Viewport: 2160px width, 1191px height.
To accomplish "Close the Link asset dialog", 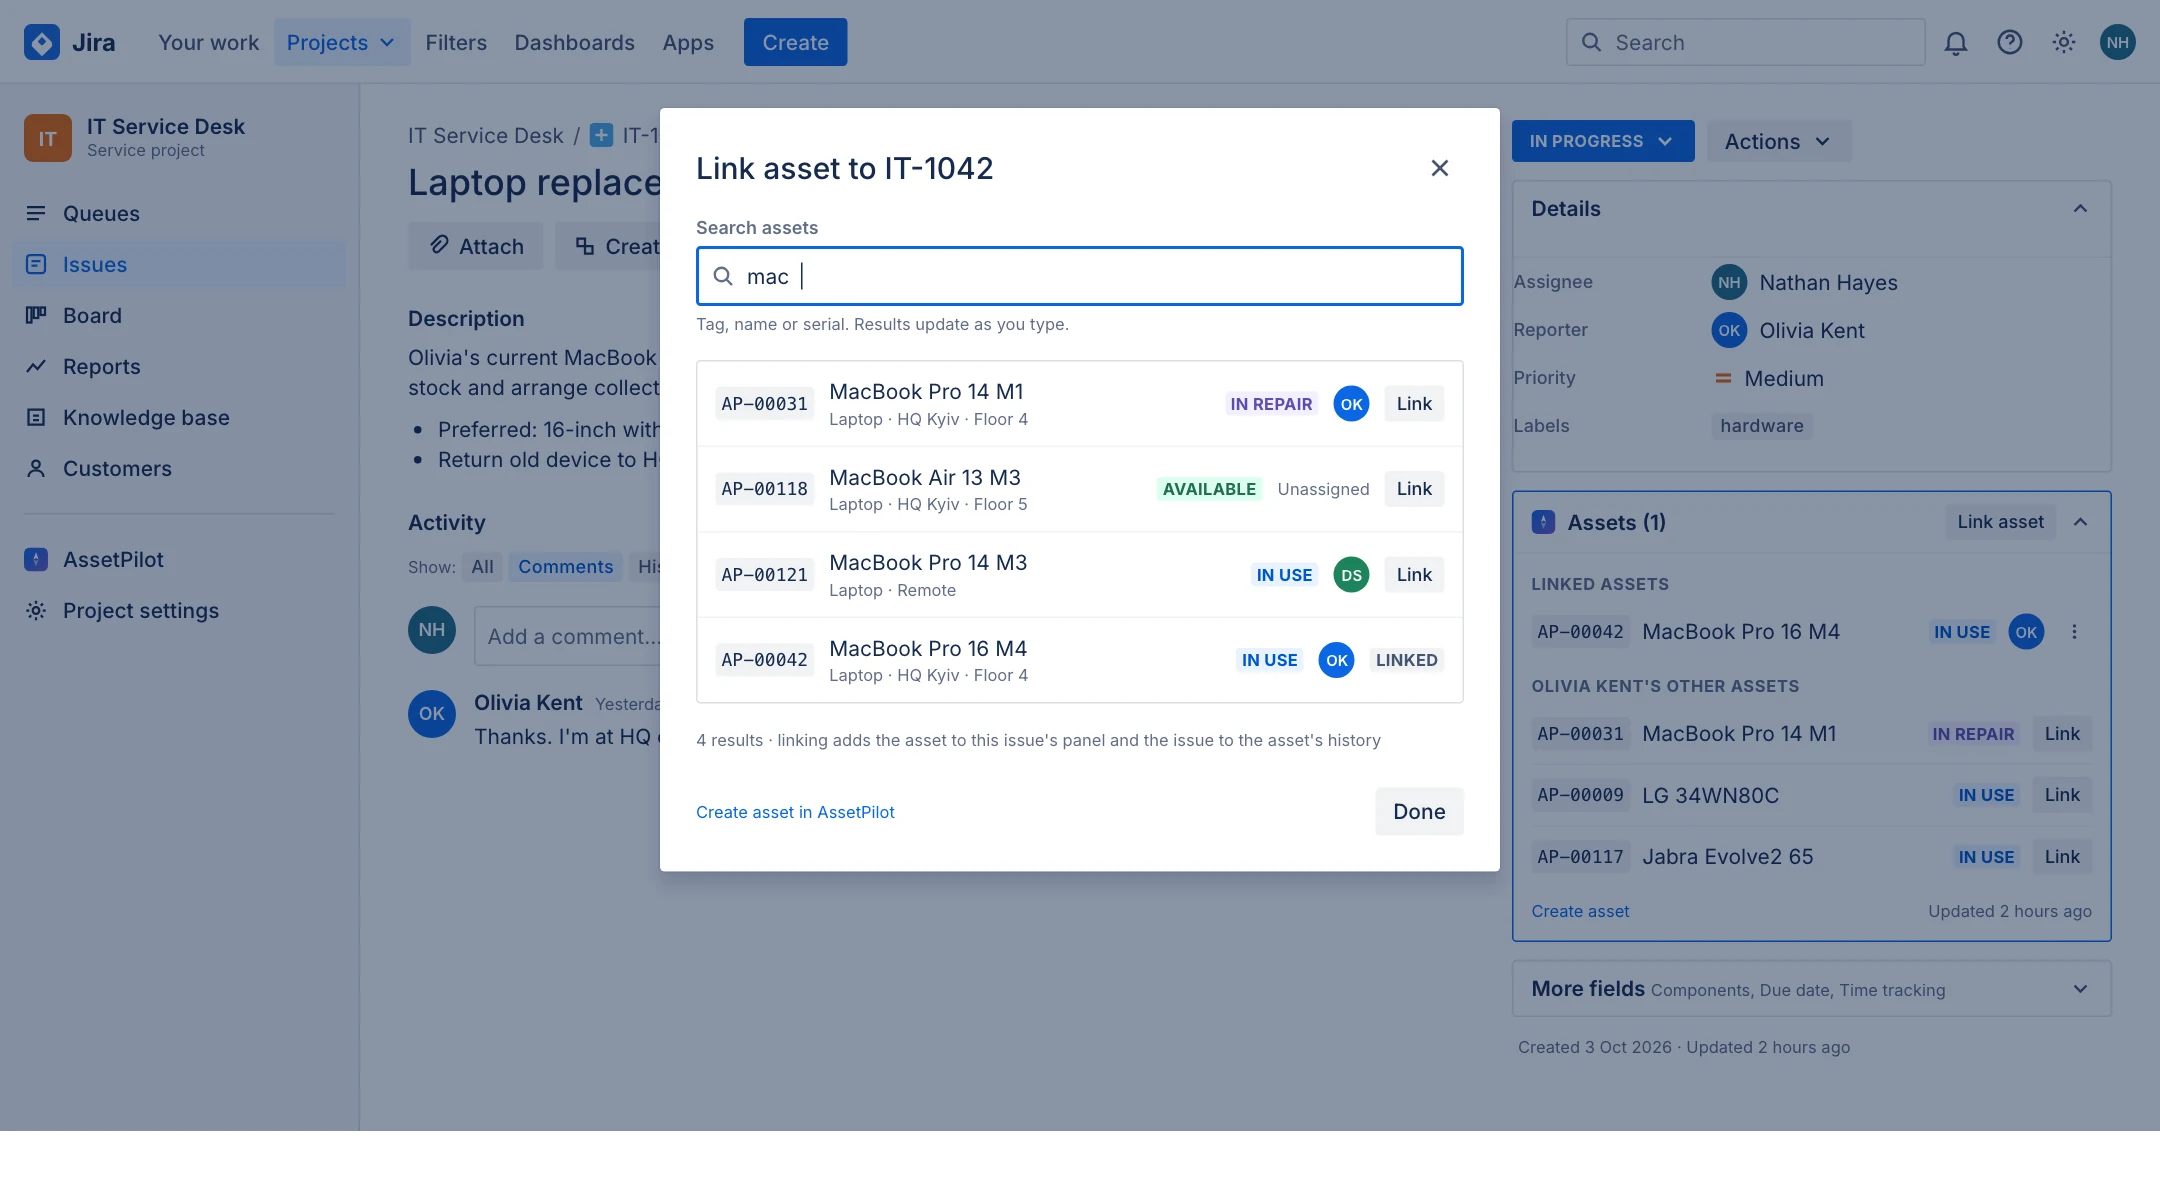I will point(1440,168).
